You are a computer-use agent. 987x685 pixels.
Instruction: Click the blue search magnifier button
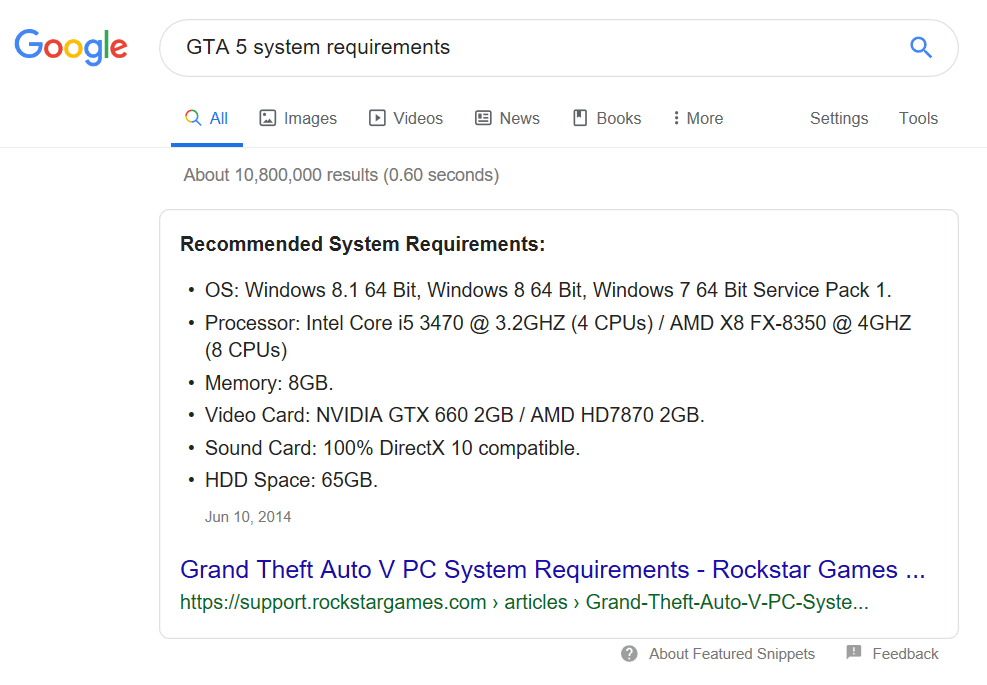pos(920,47)
